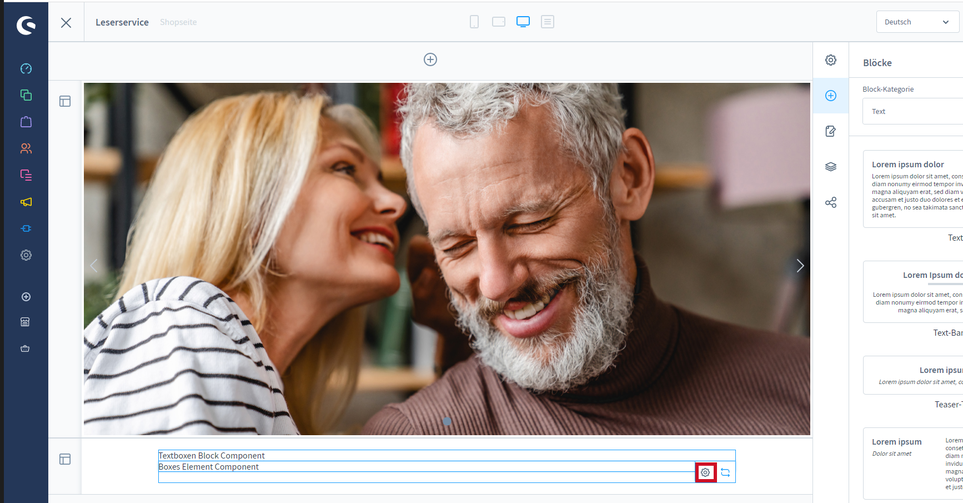This screenshot has height=503, width=963.
Task: Switch to mobile viewport preview
Action: click(474, 22)
